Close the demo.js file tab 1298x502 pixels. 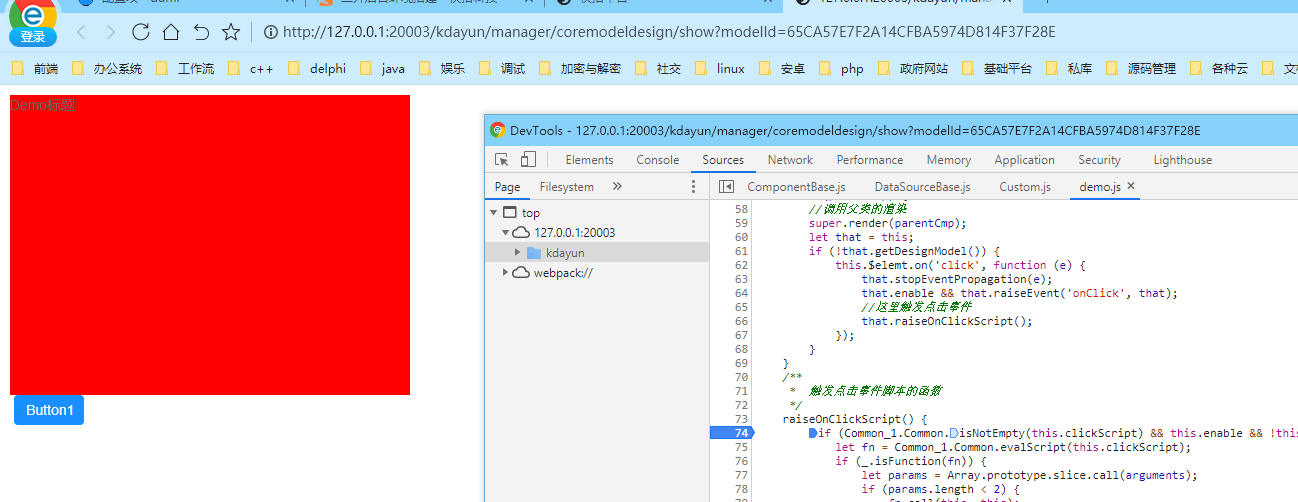1131,186
